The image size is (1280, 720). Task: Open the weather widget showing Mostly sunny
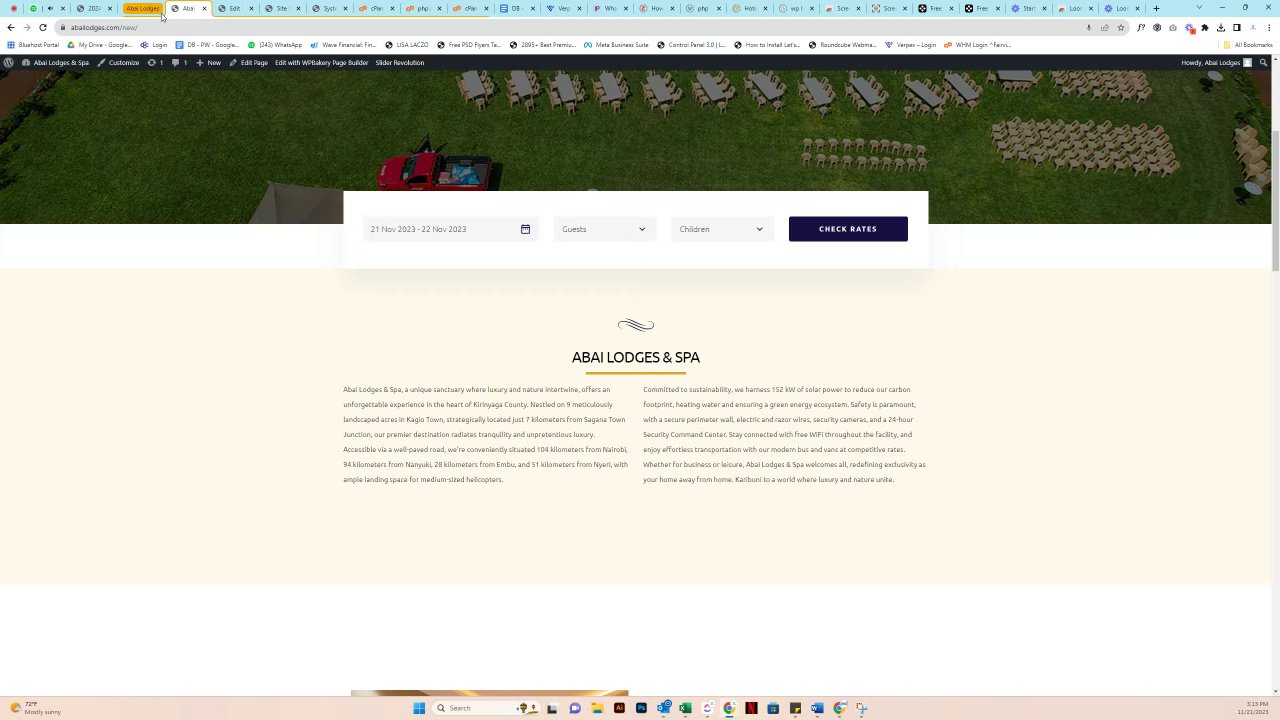(36, 708)
